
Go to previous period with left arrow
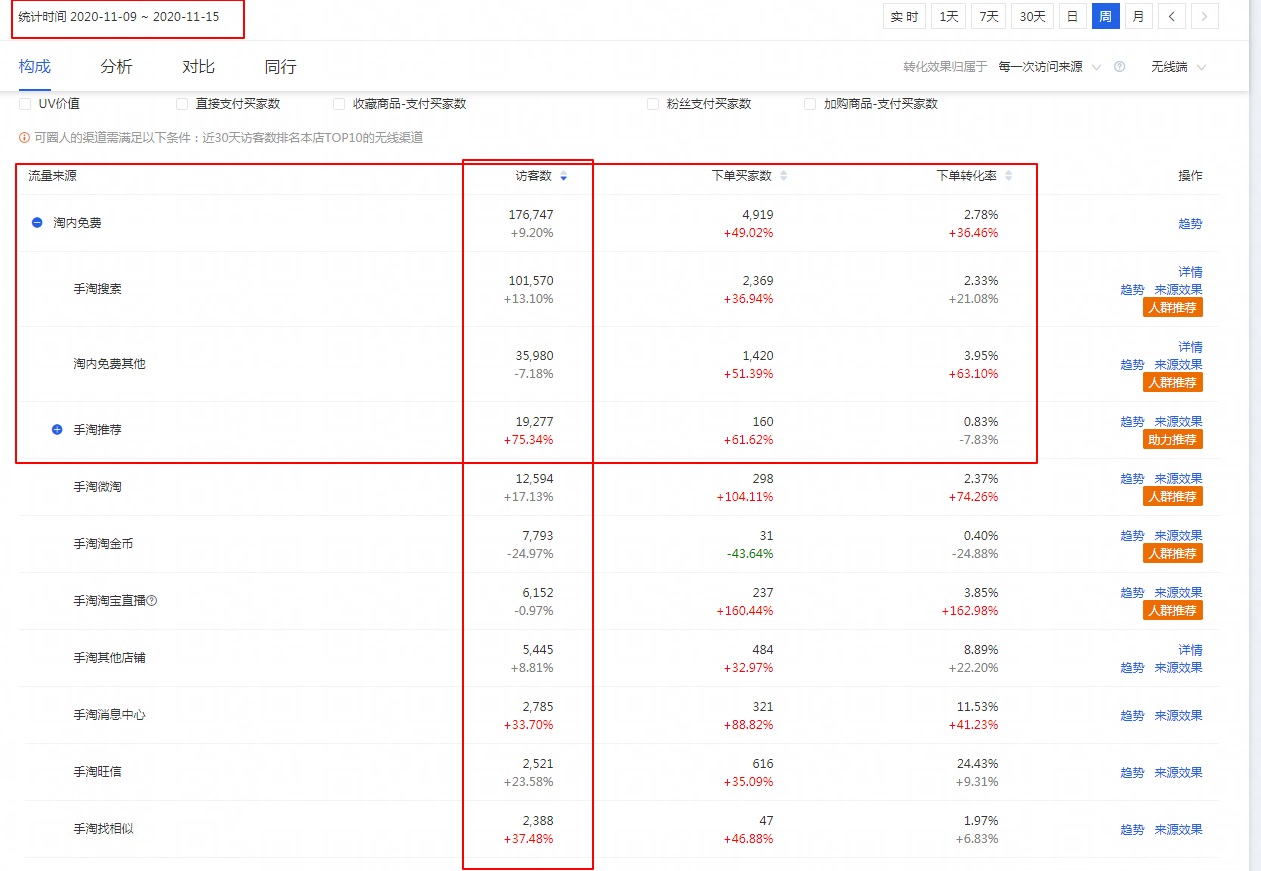pyautogui.click(x=1171, y=16)
